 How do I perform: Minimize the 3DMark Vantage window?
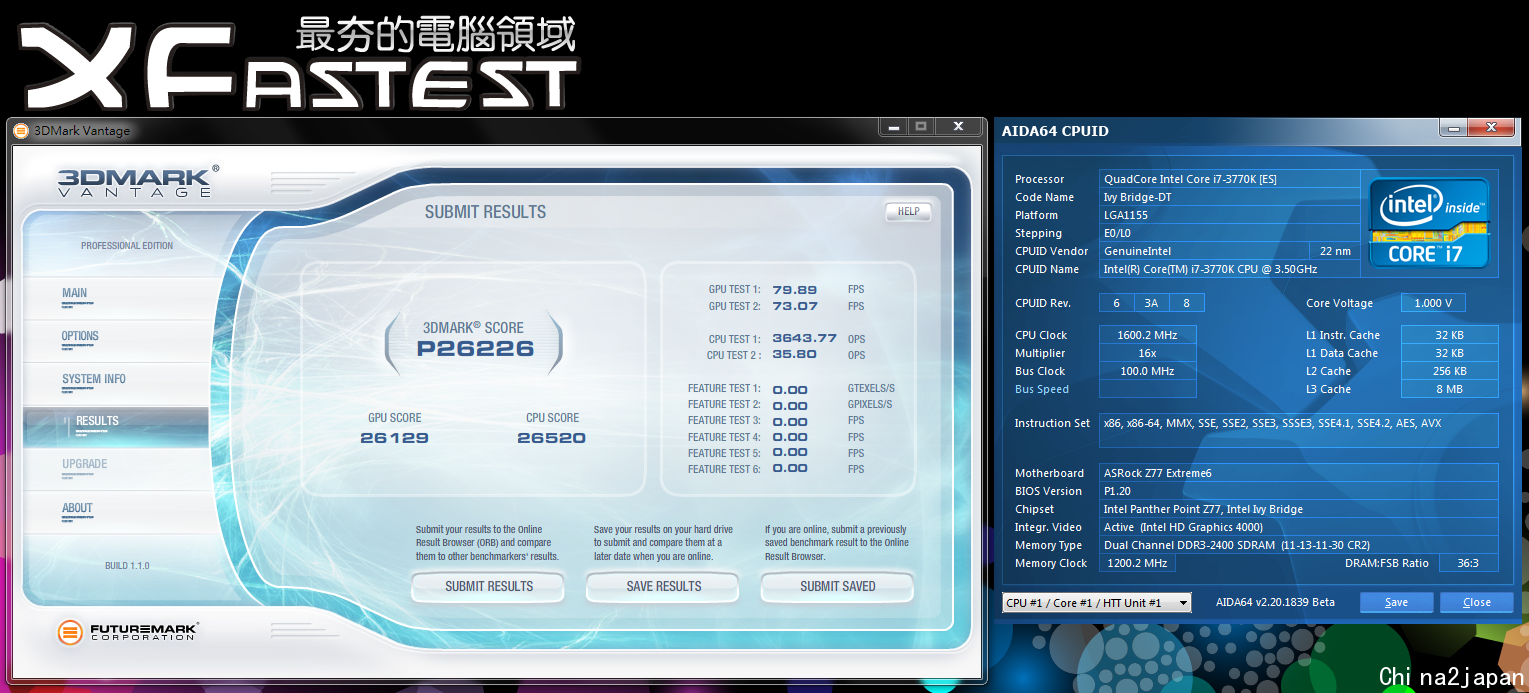pyautogui.click(x=894, y=127)
